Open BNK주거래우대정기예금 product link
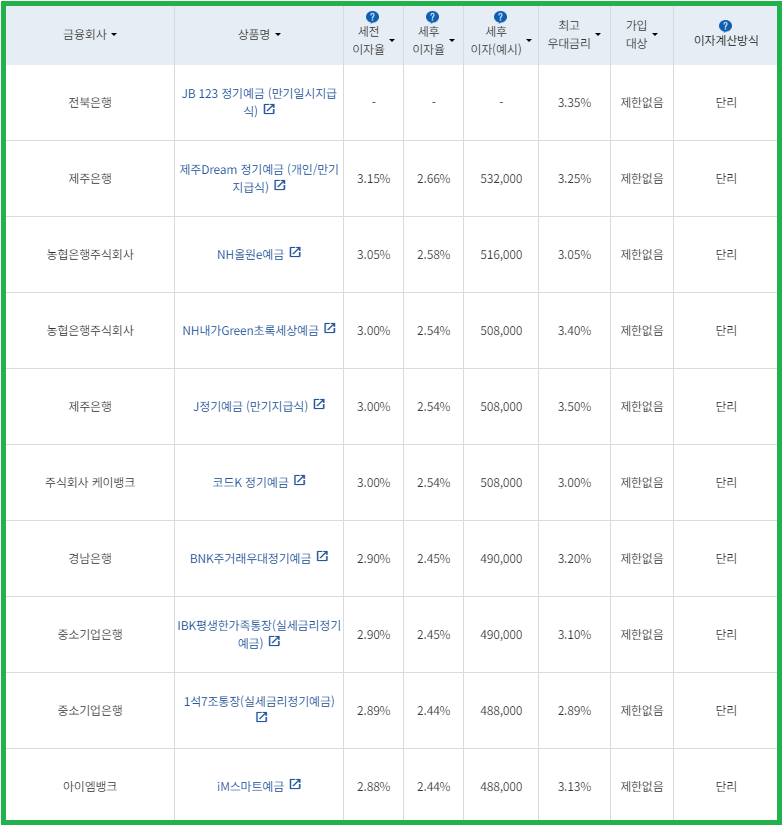Viewport: 782px width, 825px height. click(250, 558)
